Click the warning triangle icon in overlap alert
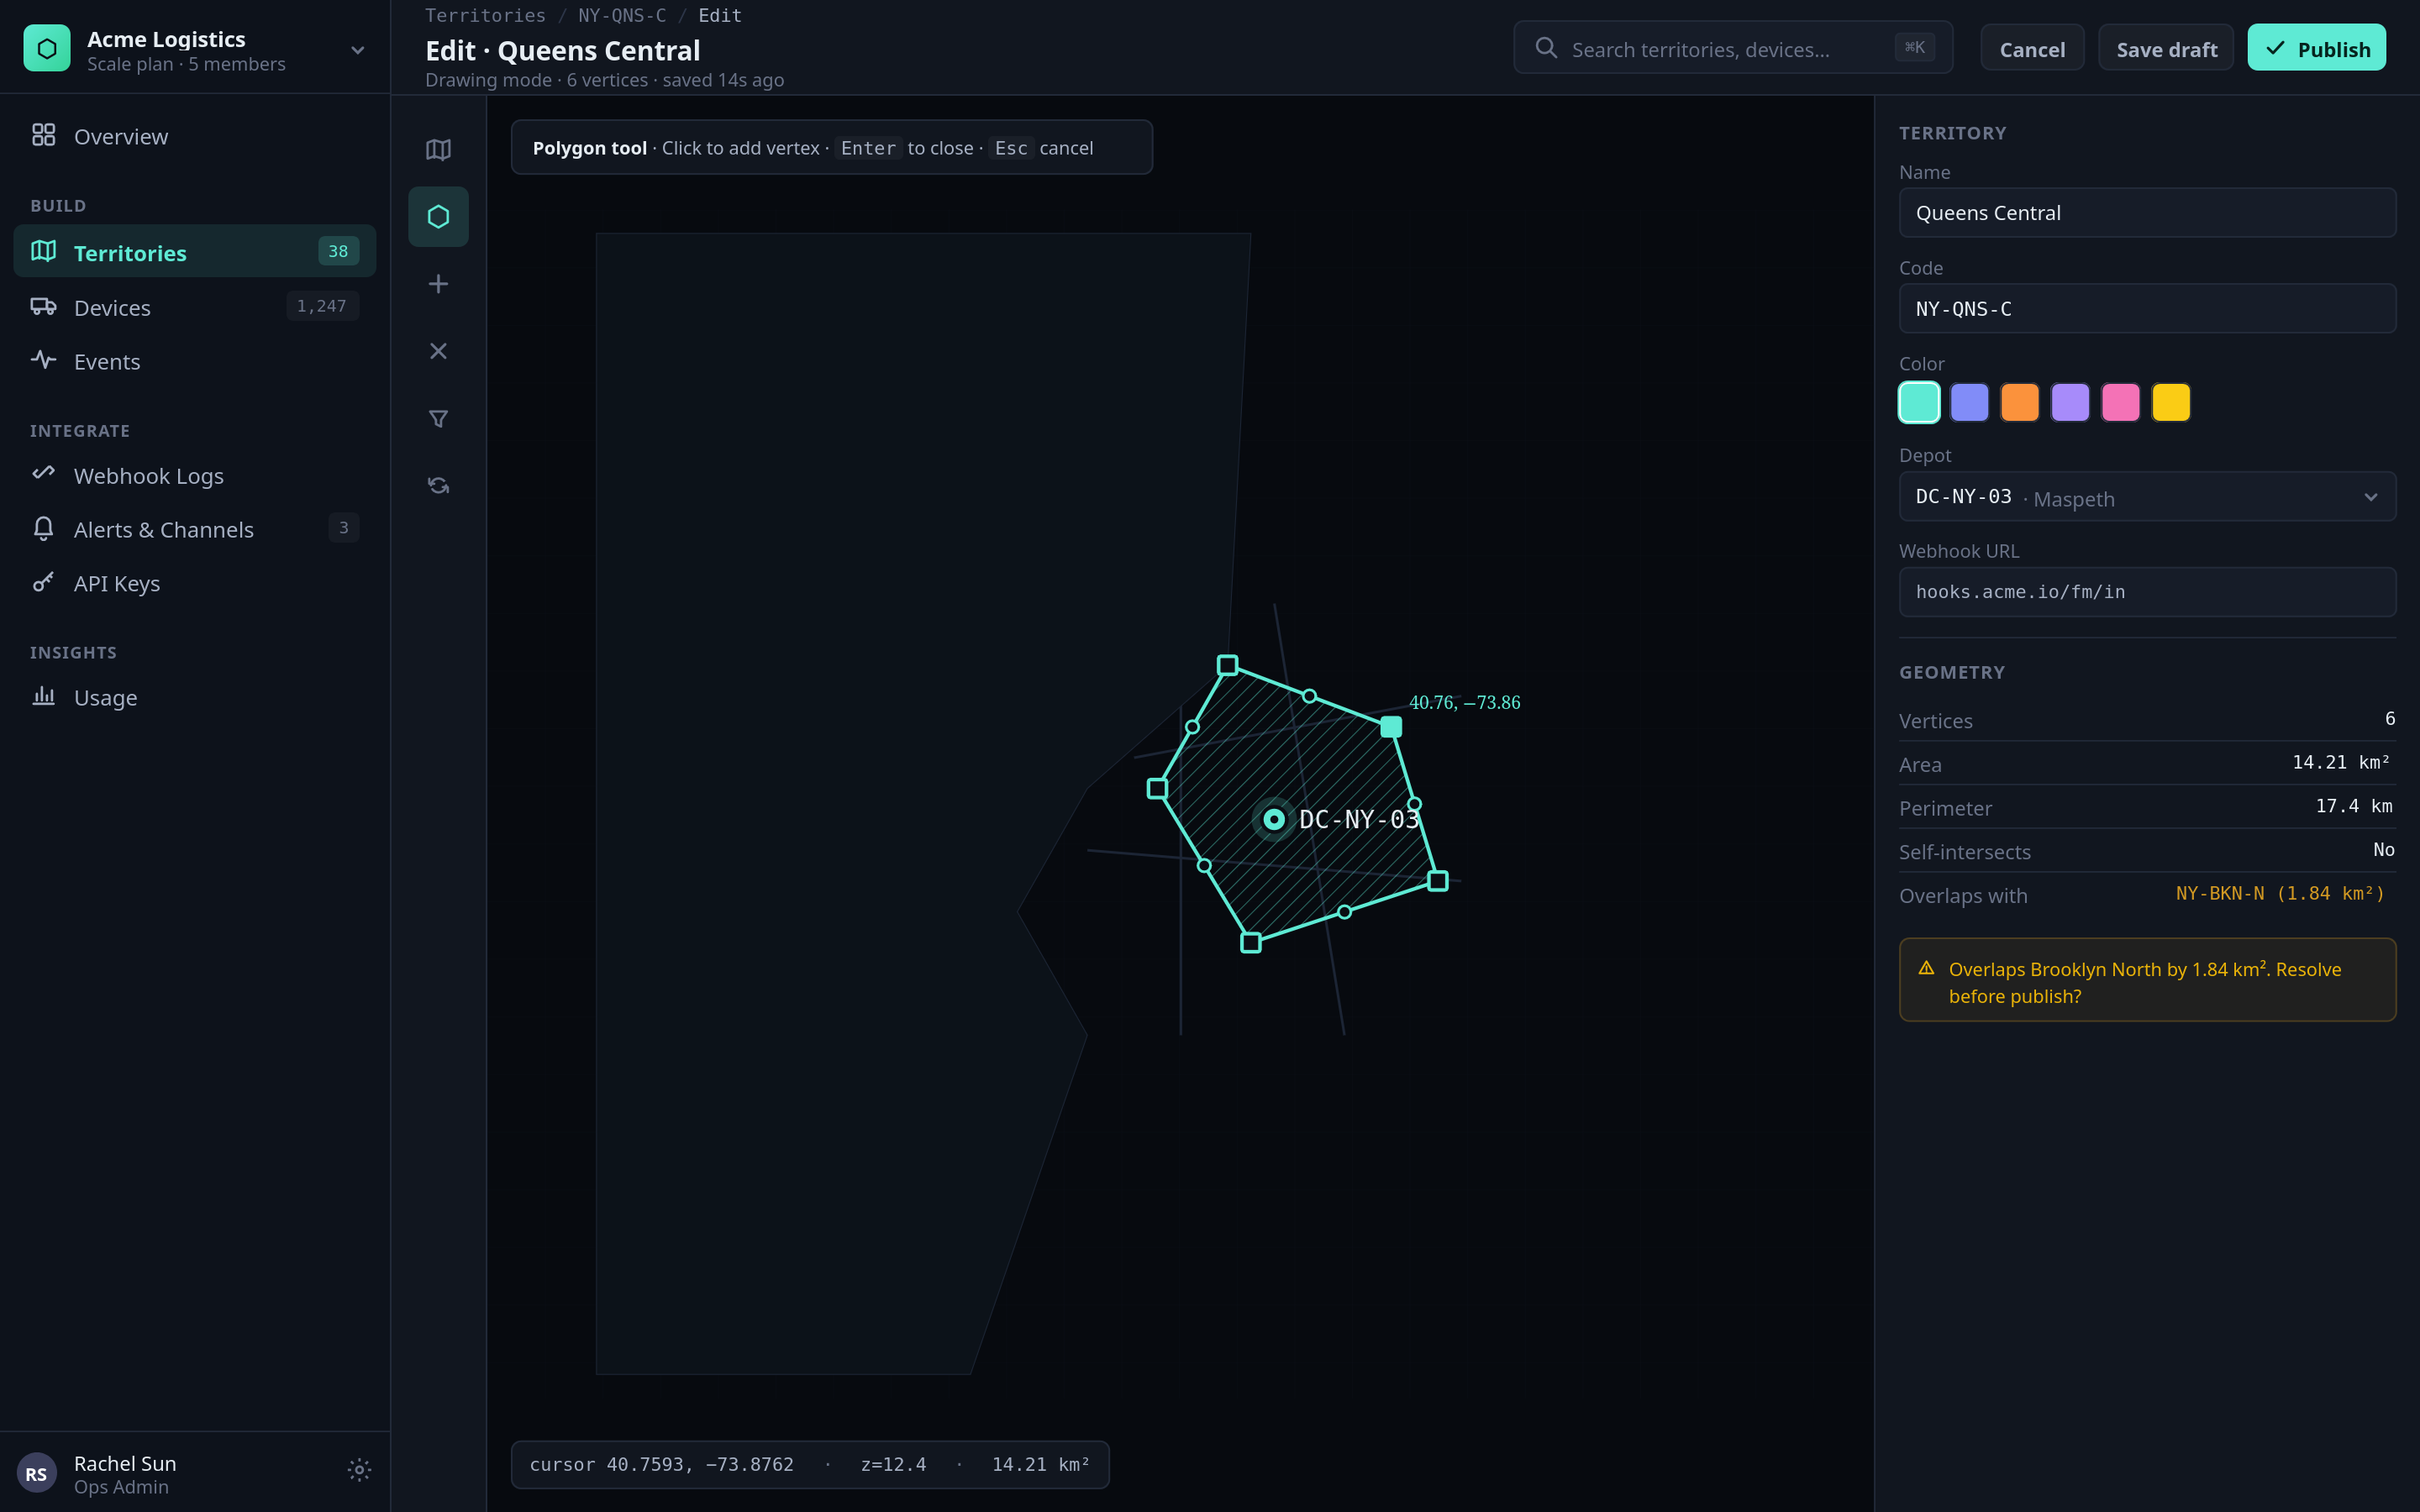 pyautogui.click(x=1926, y=968)
